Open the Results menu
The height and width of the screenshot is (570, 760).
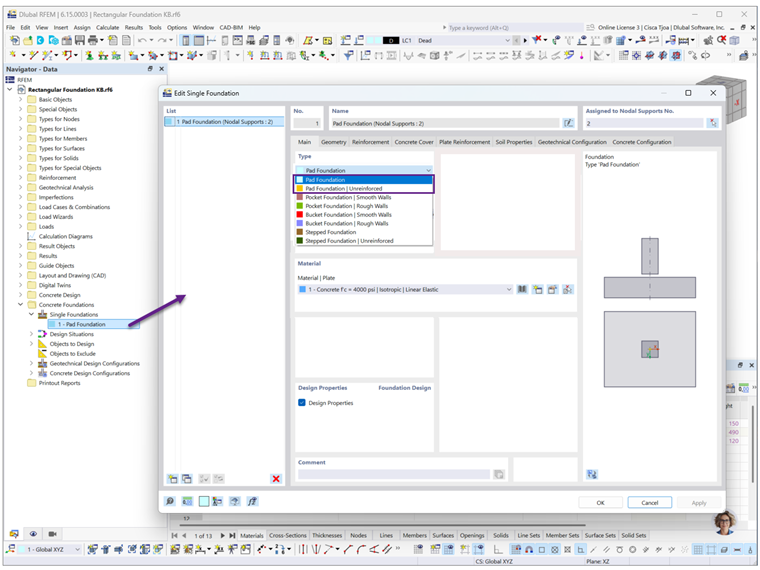pos(134,28)
